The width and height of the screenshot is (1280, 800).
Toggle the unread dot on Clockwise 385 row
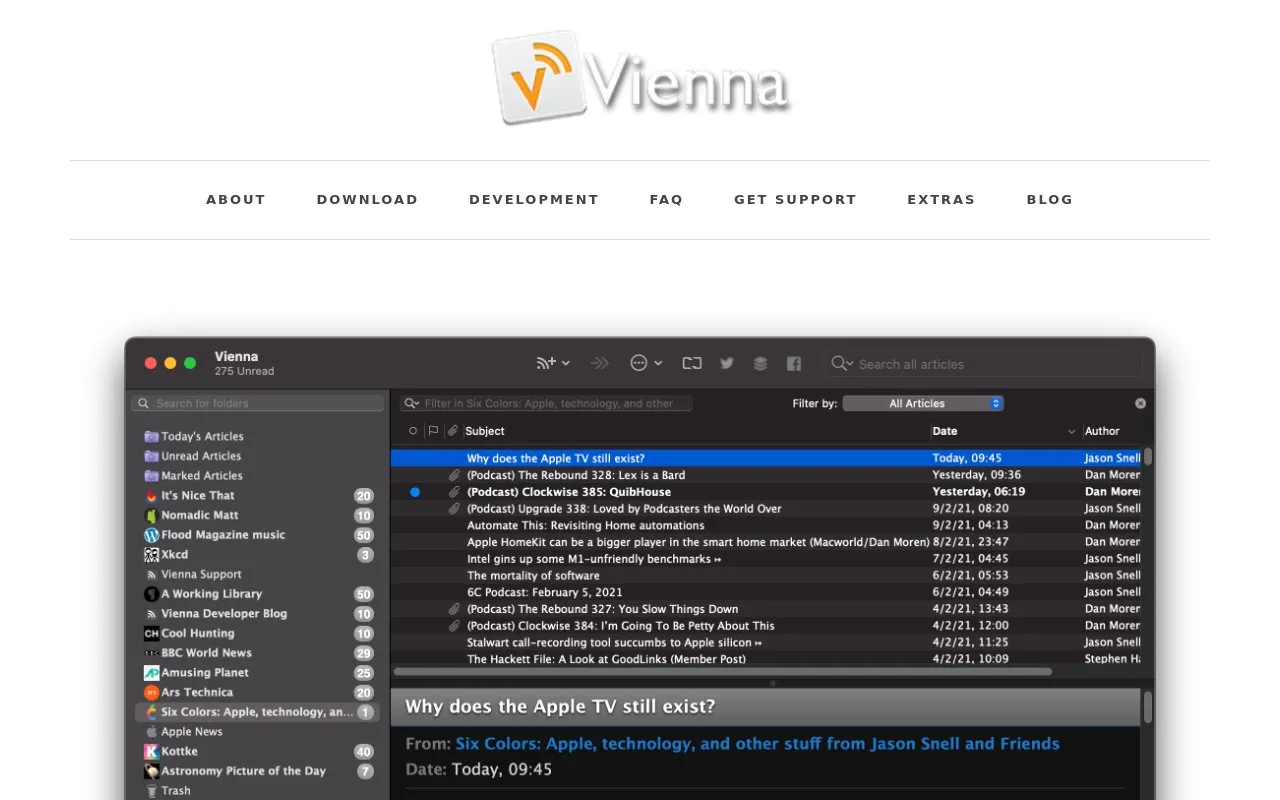pos(415,492)
